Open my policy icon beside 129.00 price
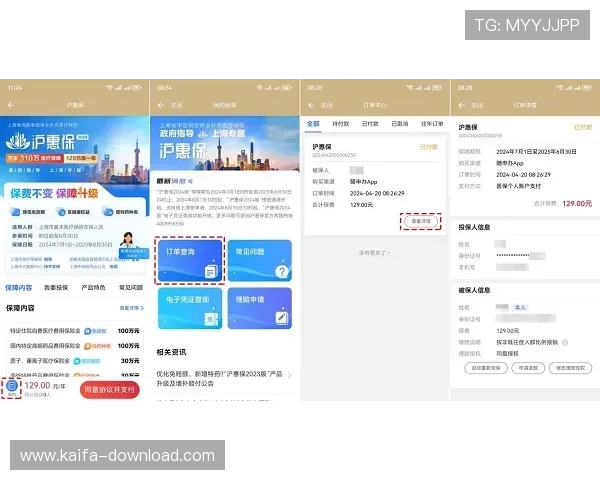Image resolution: width=600 pixels, height=480 pixels. click(12, 387)
